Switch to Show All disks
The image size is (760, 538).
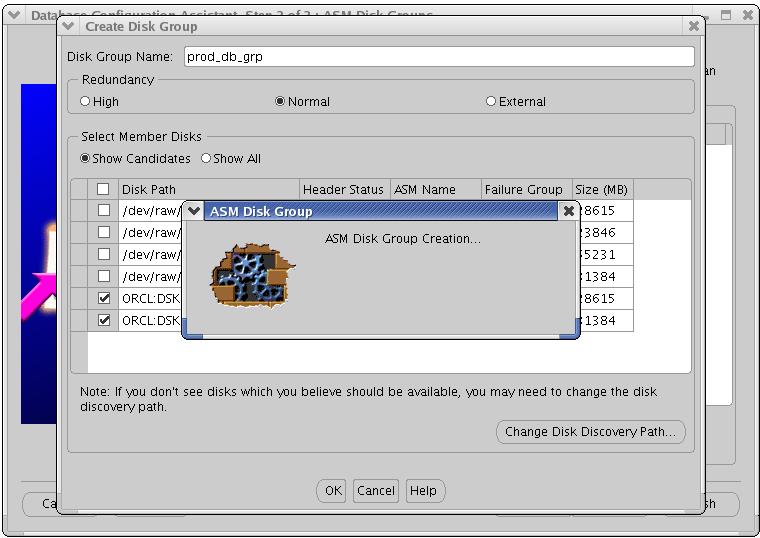coord(206,158)
